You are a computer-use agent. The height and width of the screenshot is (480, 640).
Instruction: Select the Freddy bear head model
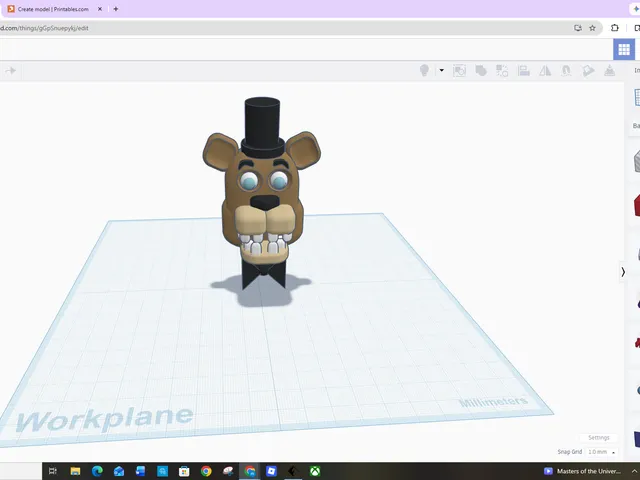click(262, 192)
